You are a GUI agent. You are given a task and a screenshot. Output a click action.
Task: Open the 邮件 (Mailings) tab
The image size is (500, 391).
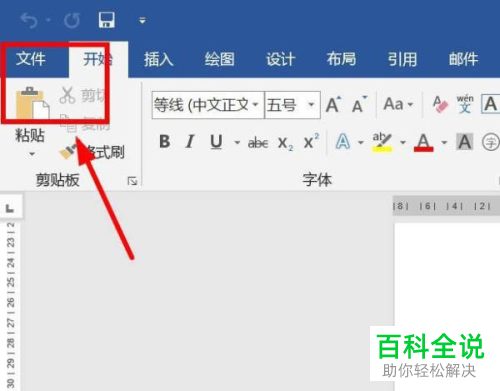[x=463, y=59]
